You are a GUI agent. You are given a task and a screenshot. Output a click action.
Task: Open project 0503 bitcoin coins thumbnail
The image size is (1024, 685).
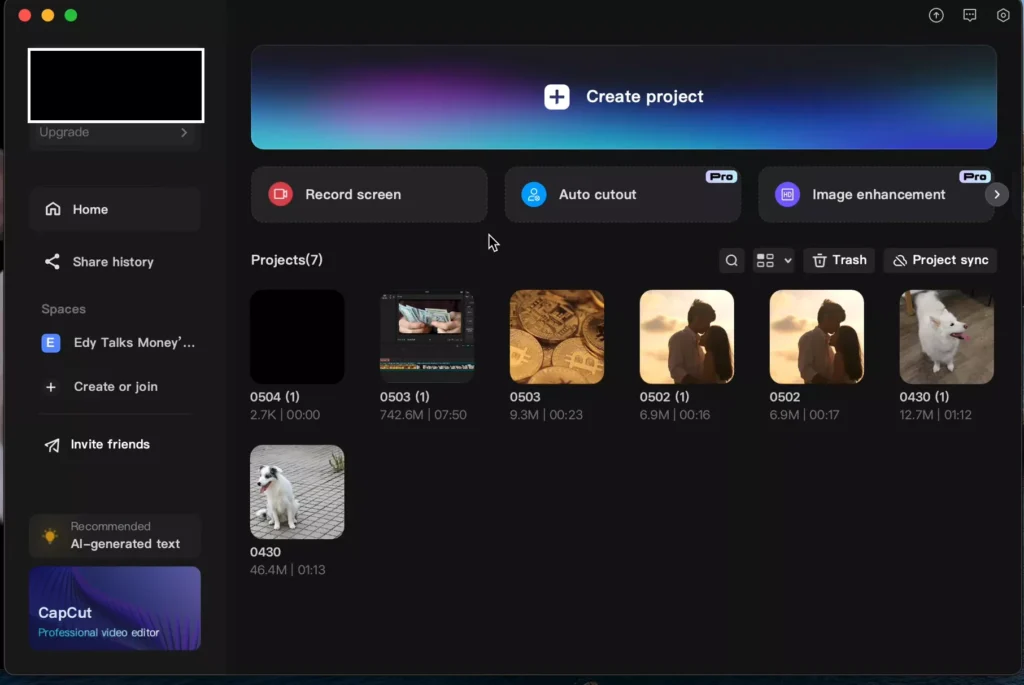coord(557,337)
